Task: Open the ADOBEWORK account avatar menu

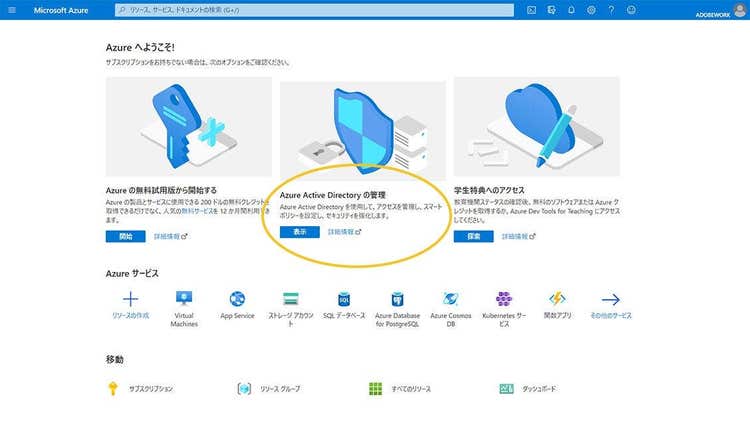Action: [739, 9]
